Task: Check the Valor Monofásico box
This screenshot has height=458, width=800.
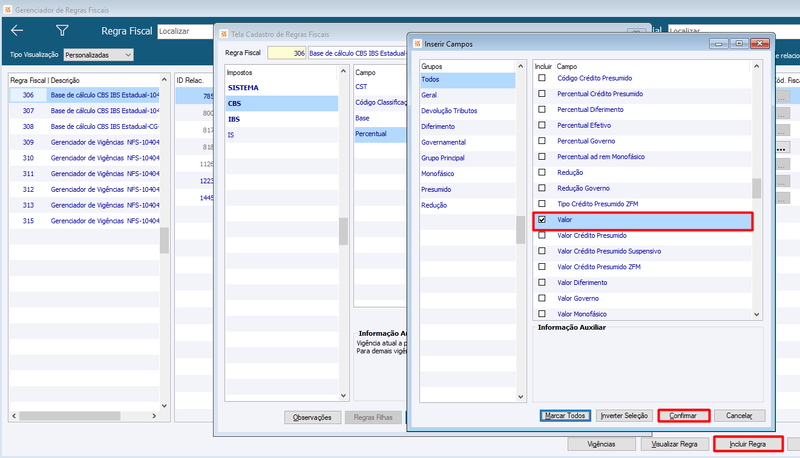Action: 542,314
